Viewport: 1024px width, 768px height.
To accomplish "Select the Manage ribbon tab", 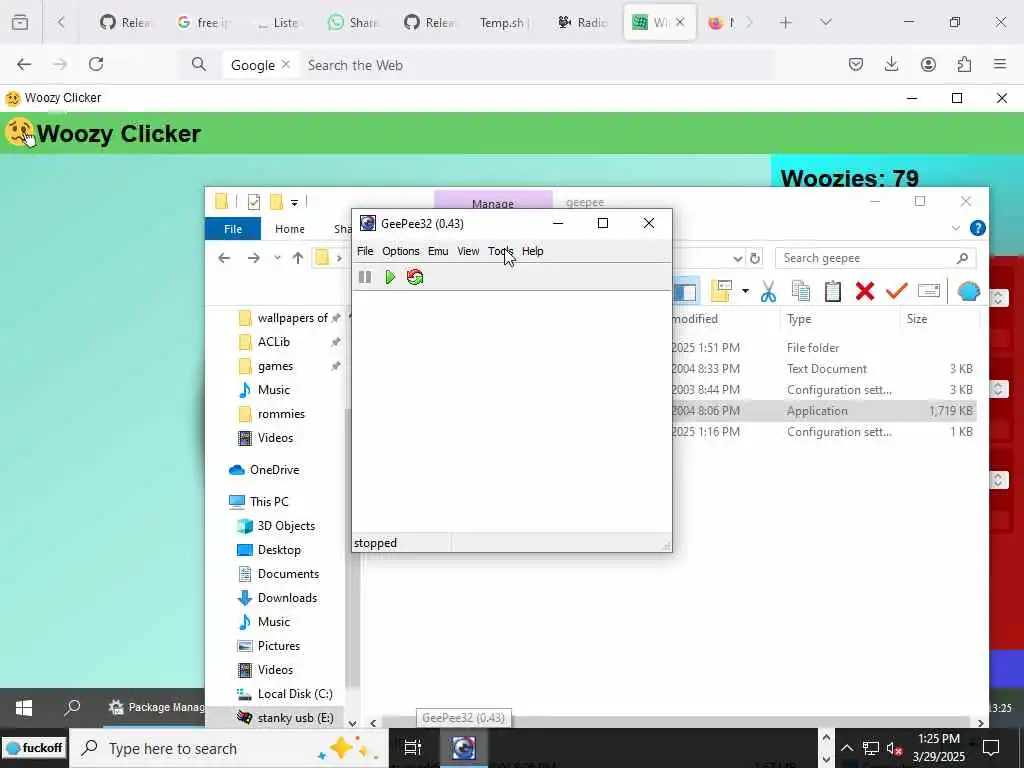I will point(493,200).
